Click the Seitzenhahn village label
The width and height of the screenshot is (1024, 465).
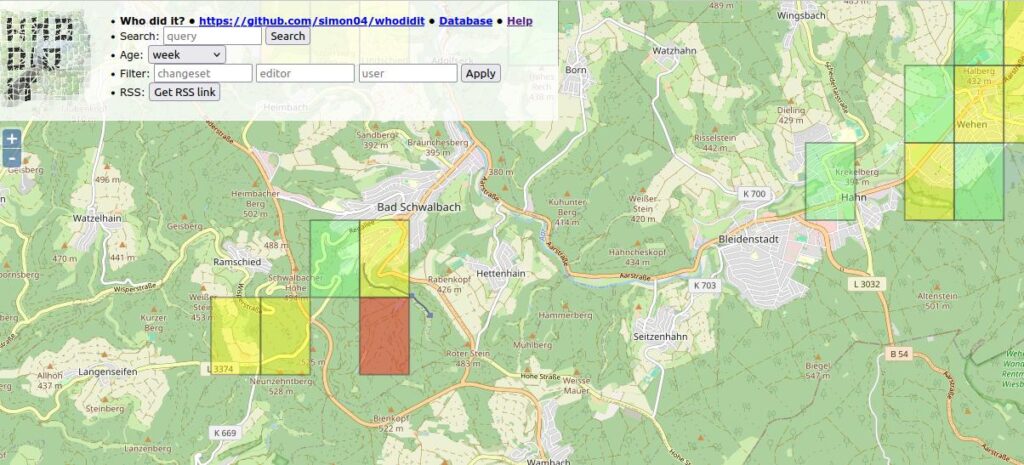click(660, 337)
